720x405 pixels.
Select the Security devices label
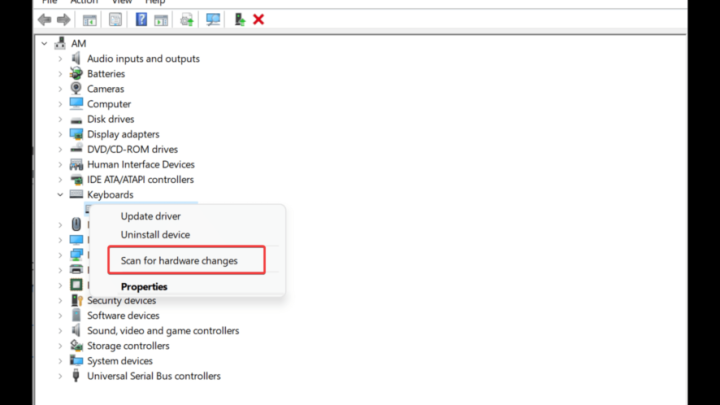[x=122, y=300]
